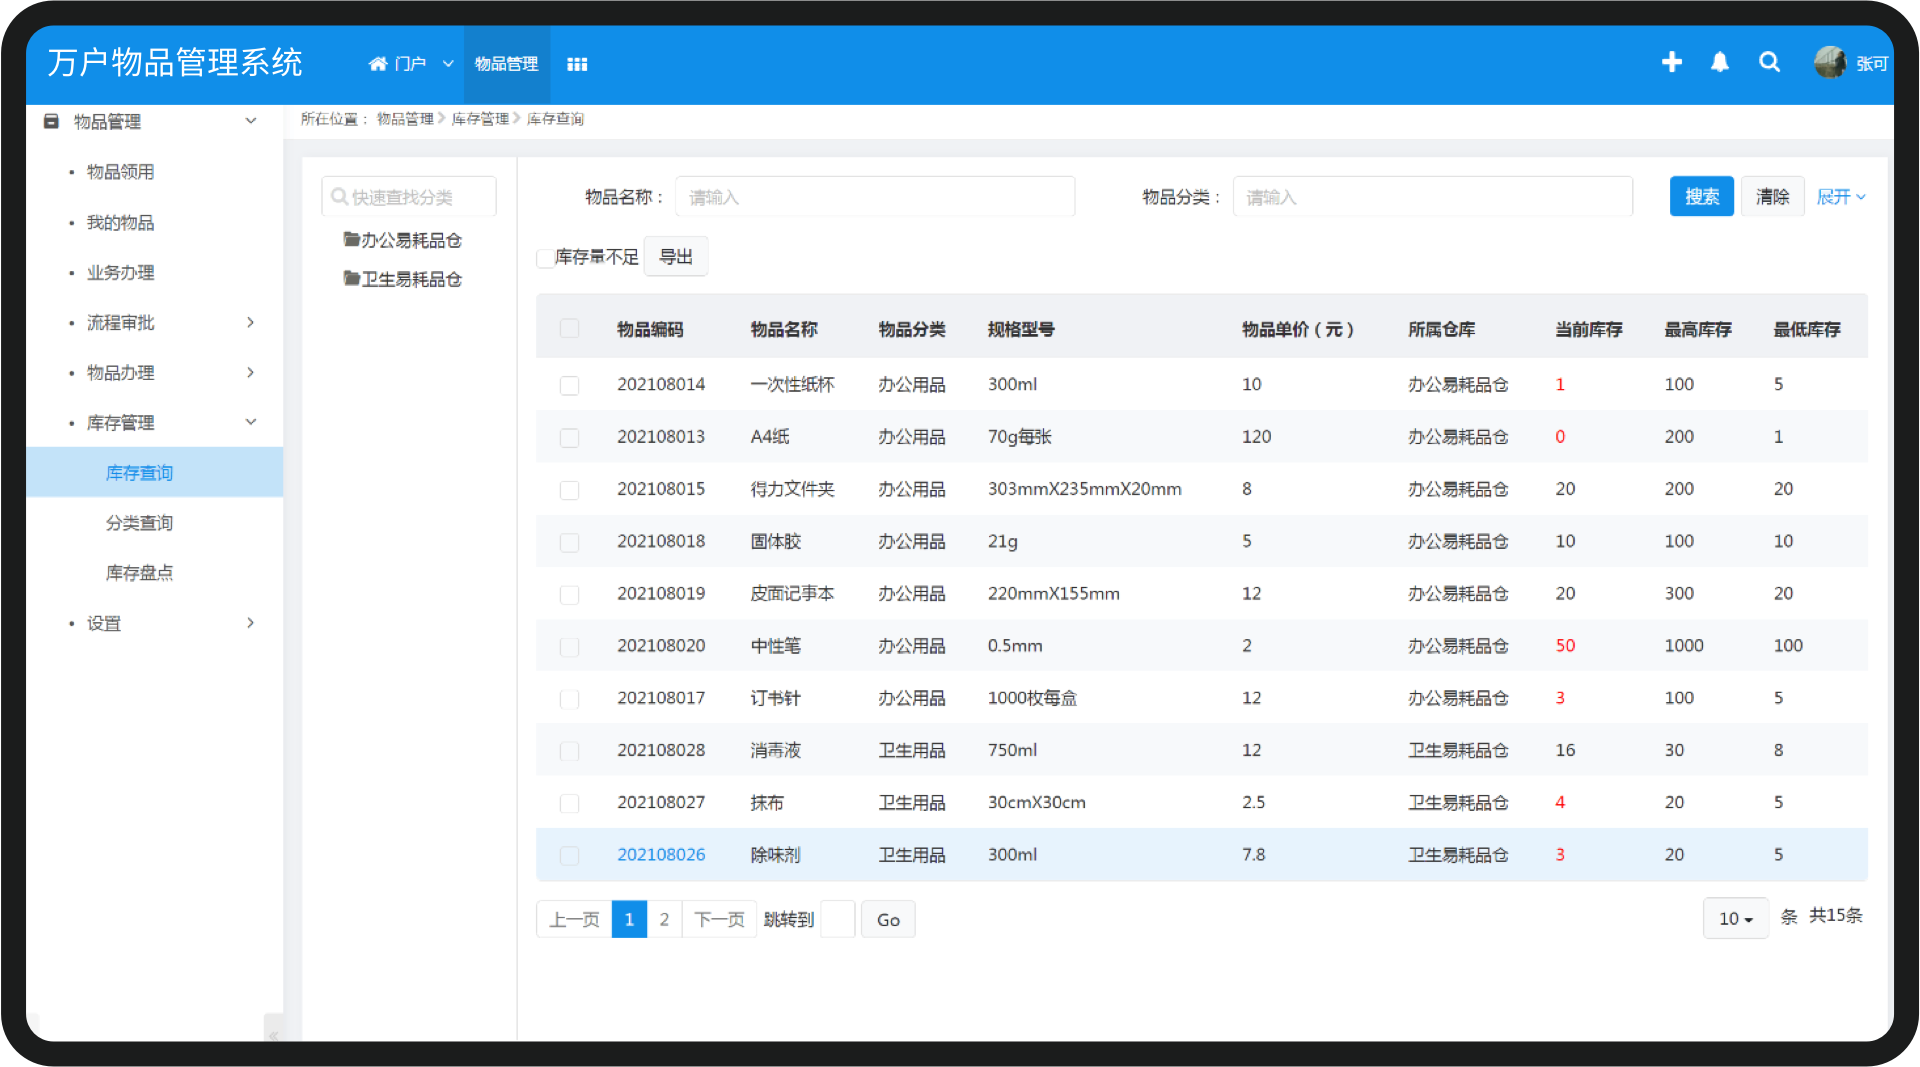
Task: Collapse the 库存管理 sidebar section
Action: [251, 422]
